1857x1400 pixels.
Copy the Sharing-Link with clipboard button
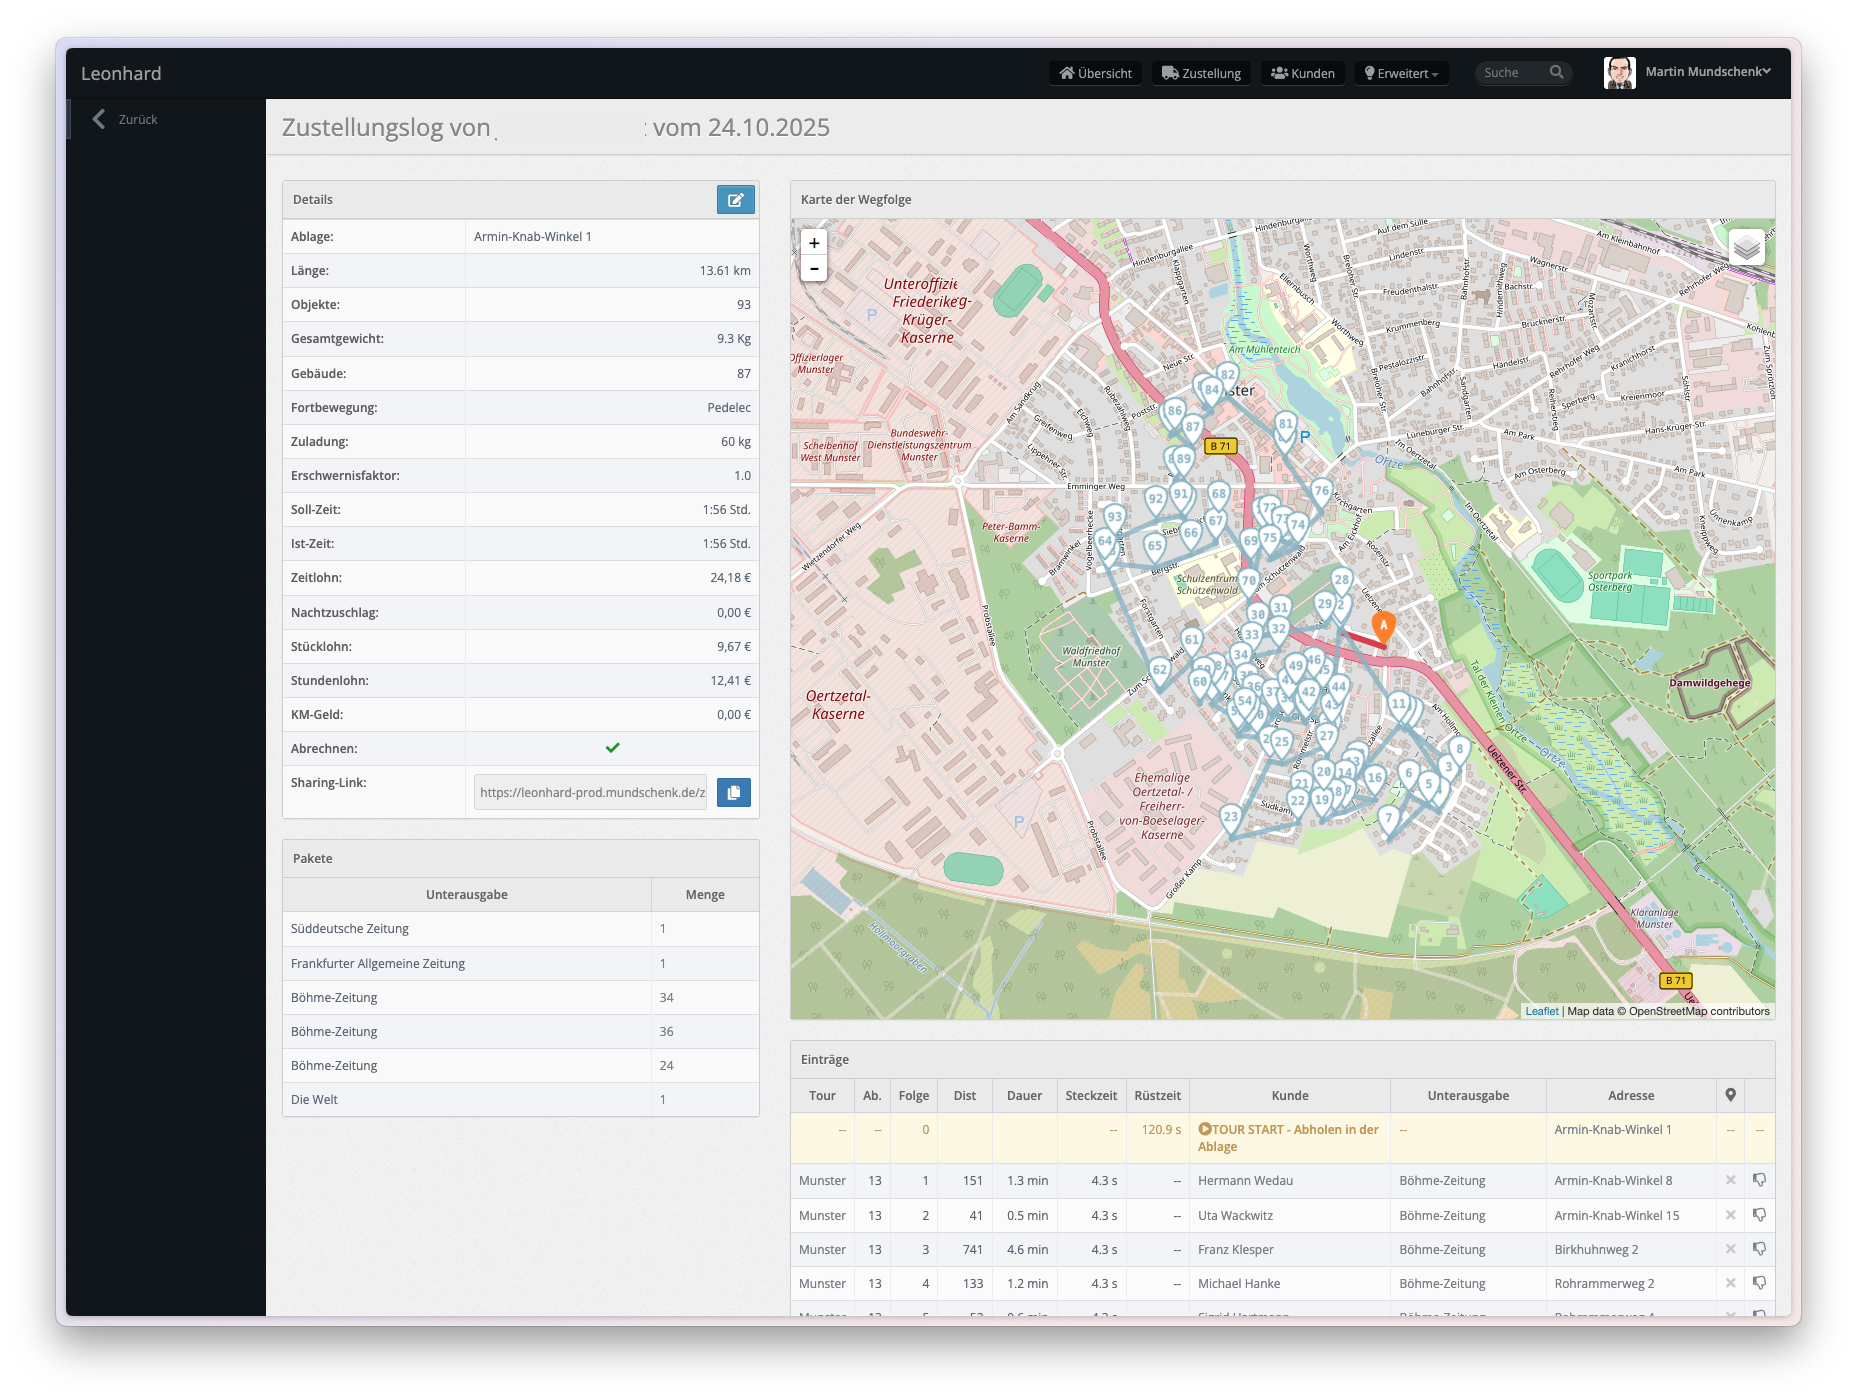(x=733, y=793)
